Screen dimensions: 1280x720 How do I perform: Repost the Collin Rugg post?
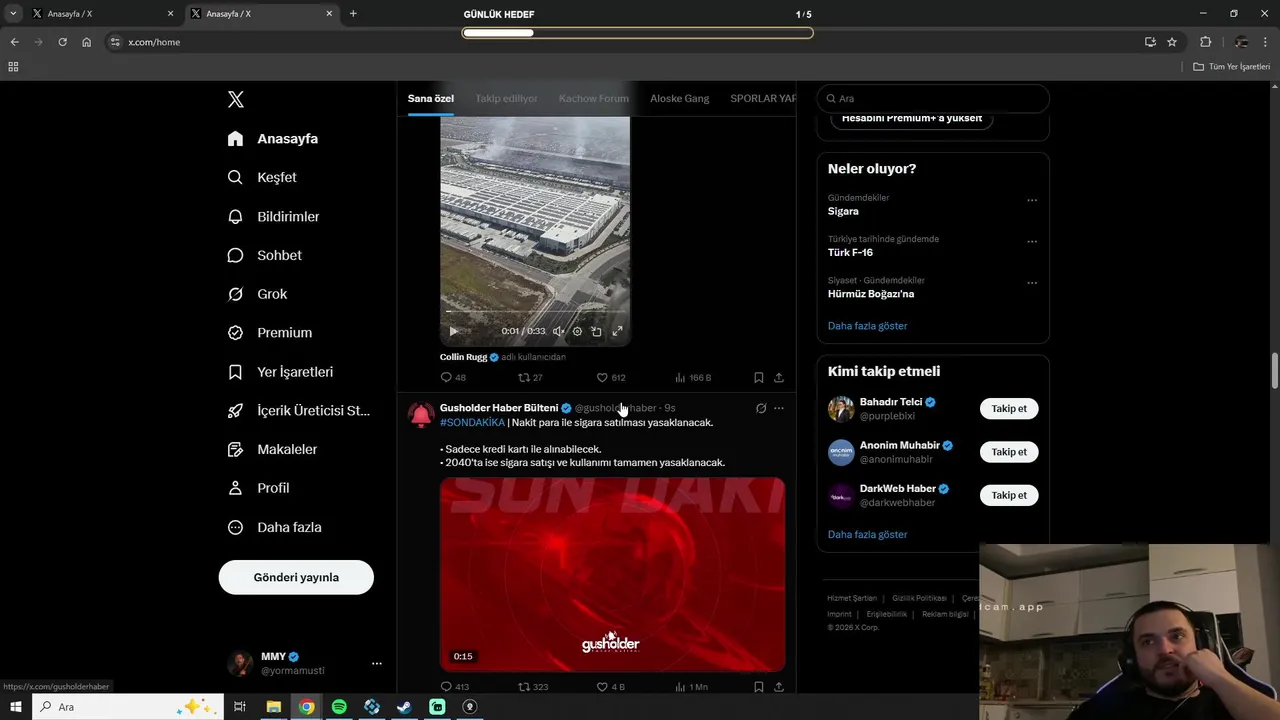pos(530,378)
